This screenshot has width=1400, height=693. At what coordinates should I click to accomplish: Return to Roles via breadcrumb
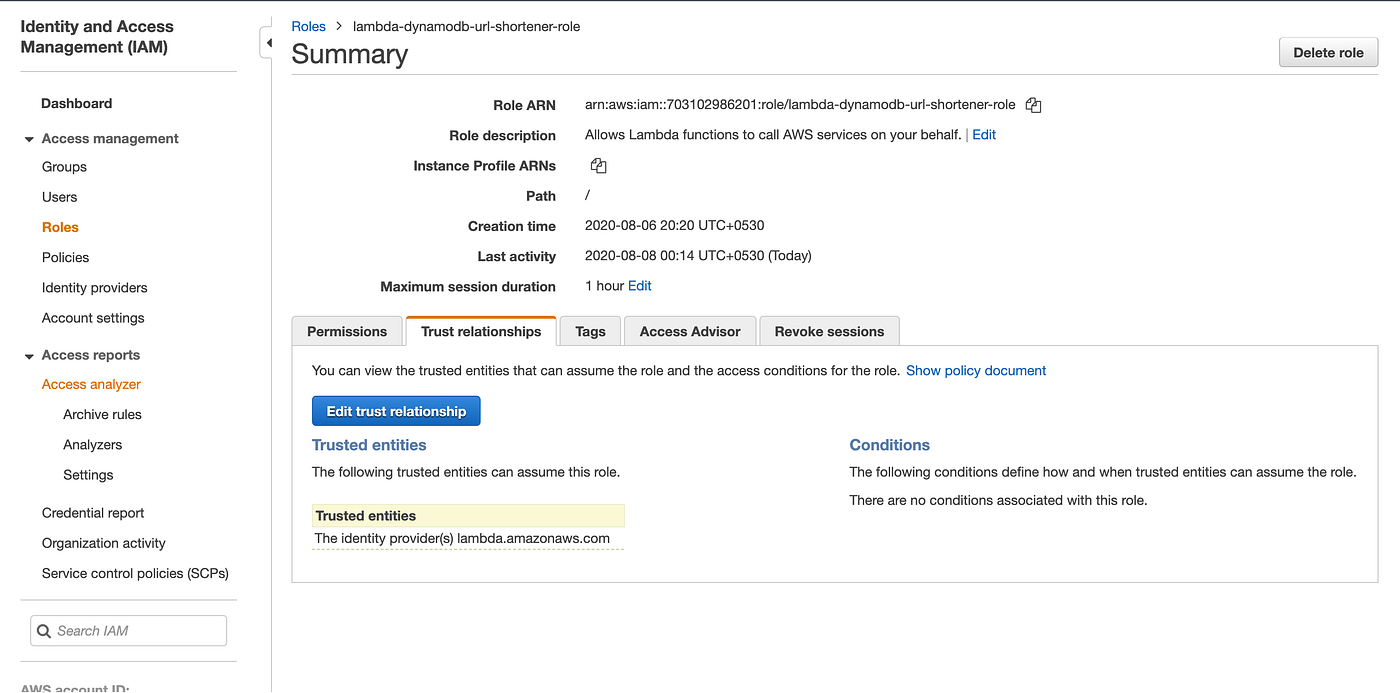pos(308,26)
